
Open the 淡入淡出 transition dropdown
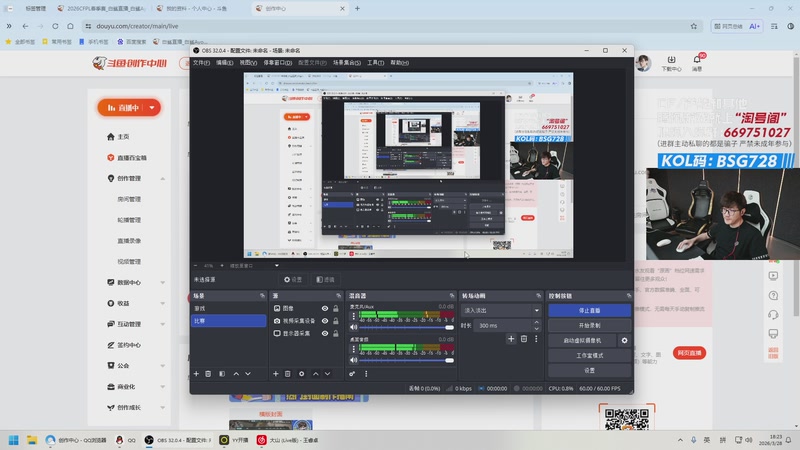click(501, 310)
